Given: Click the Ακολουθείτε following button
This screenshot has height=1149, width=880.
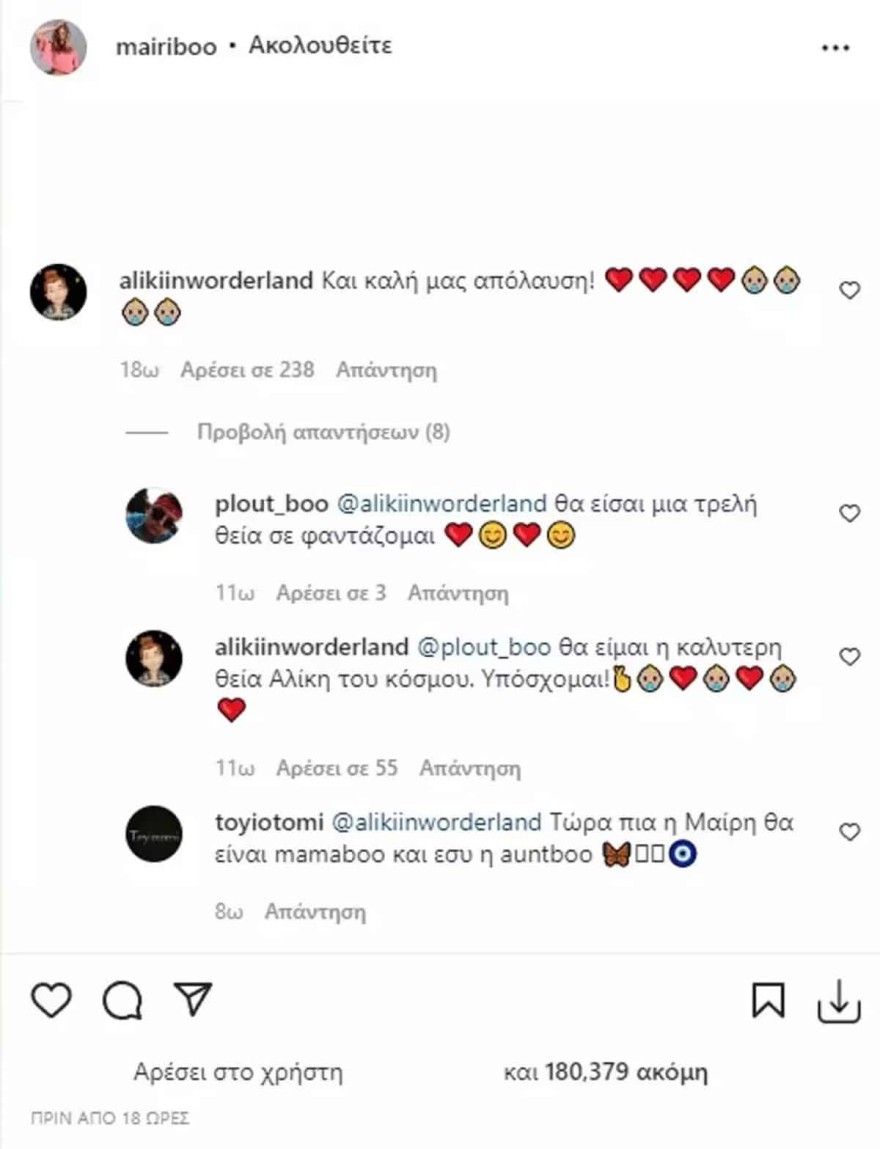Looking at the screenshot, I should pos(320,46).
